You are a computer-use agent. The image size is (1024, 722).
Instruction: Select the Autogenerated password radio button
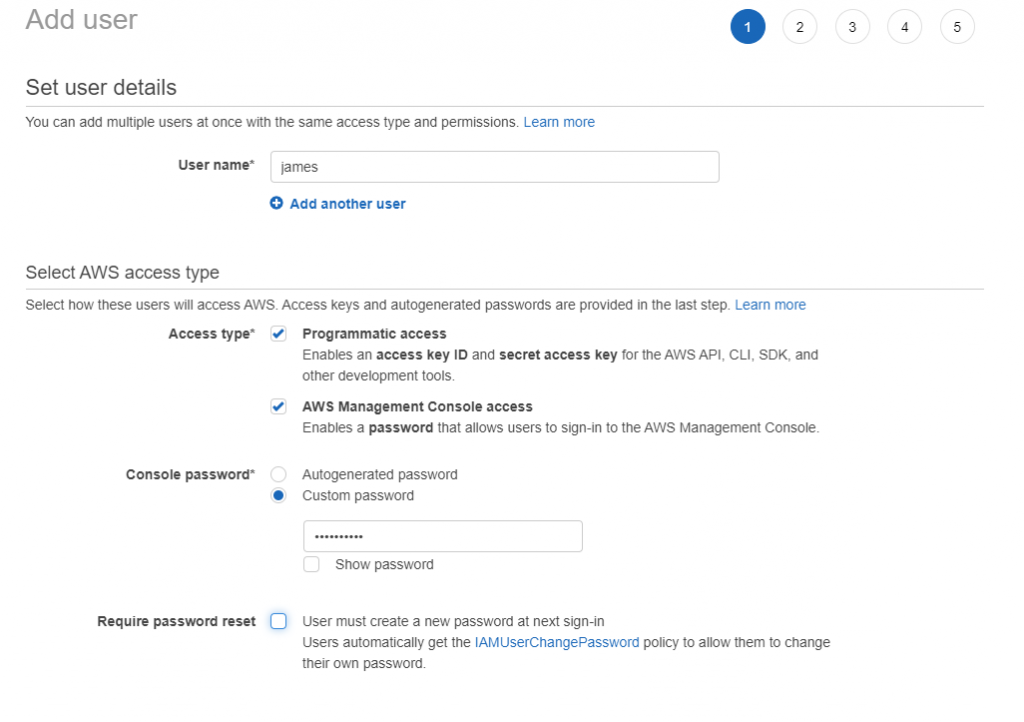click(x=278, y=474)
